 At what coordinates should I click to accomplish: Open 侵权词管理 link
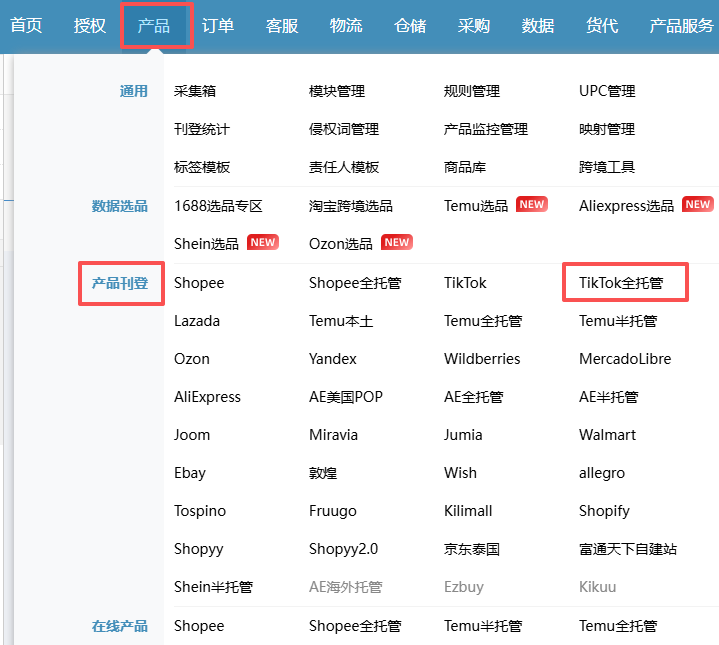(344, 129)
